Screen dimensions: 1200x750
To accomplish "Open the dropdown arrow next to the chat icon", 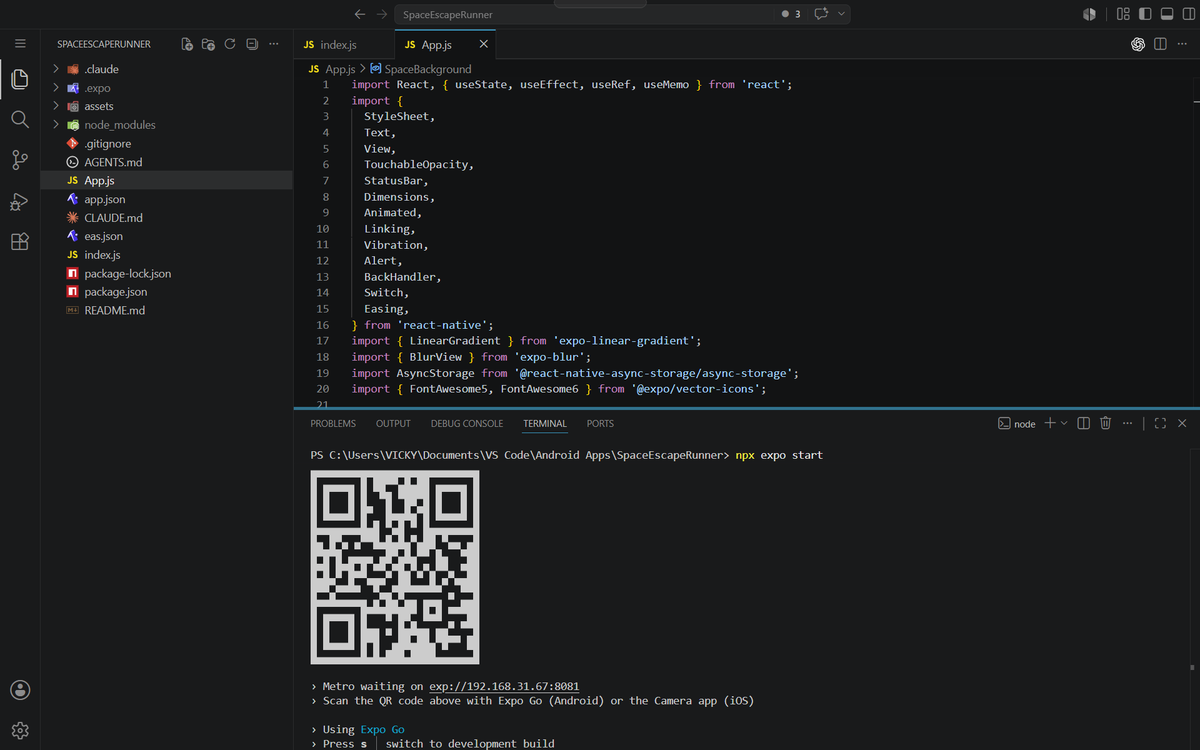I will (842, 14).
